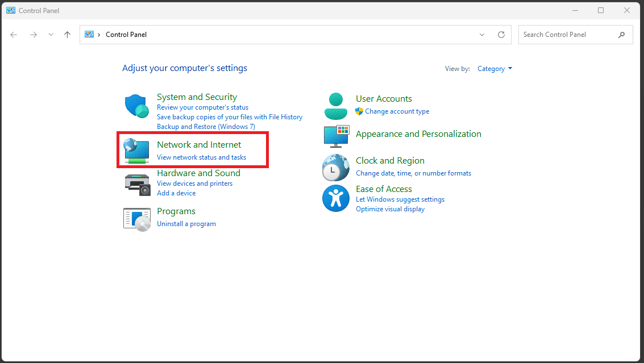Open Network and Internet heading
Screen dimensions: 644x363
[199, 145]
